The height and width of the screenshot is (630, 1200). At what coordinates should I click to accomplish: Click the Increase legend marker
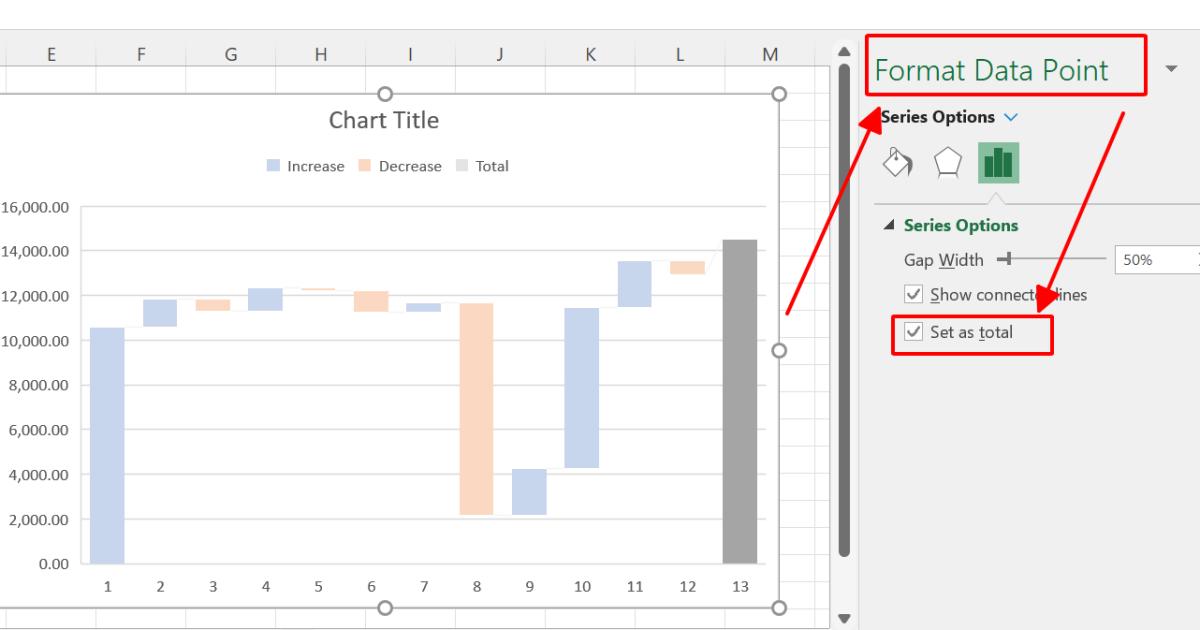click(274, 166)
